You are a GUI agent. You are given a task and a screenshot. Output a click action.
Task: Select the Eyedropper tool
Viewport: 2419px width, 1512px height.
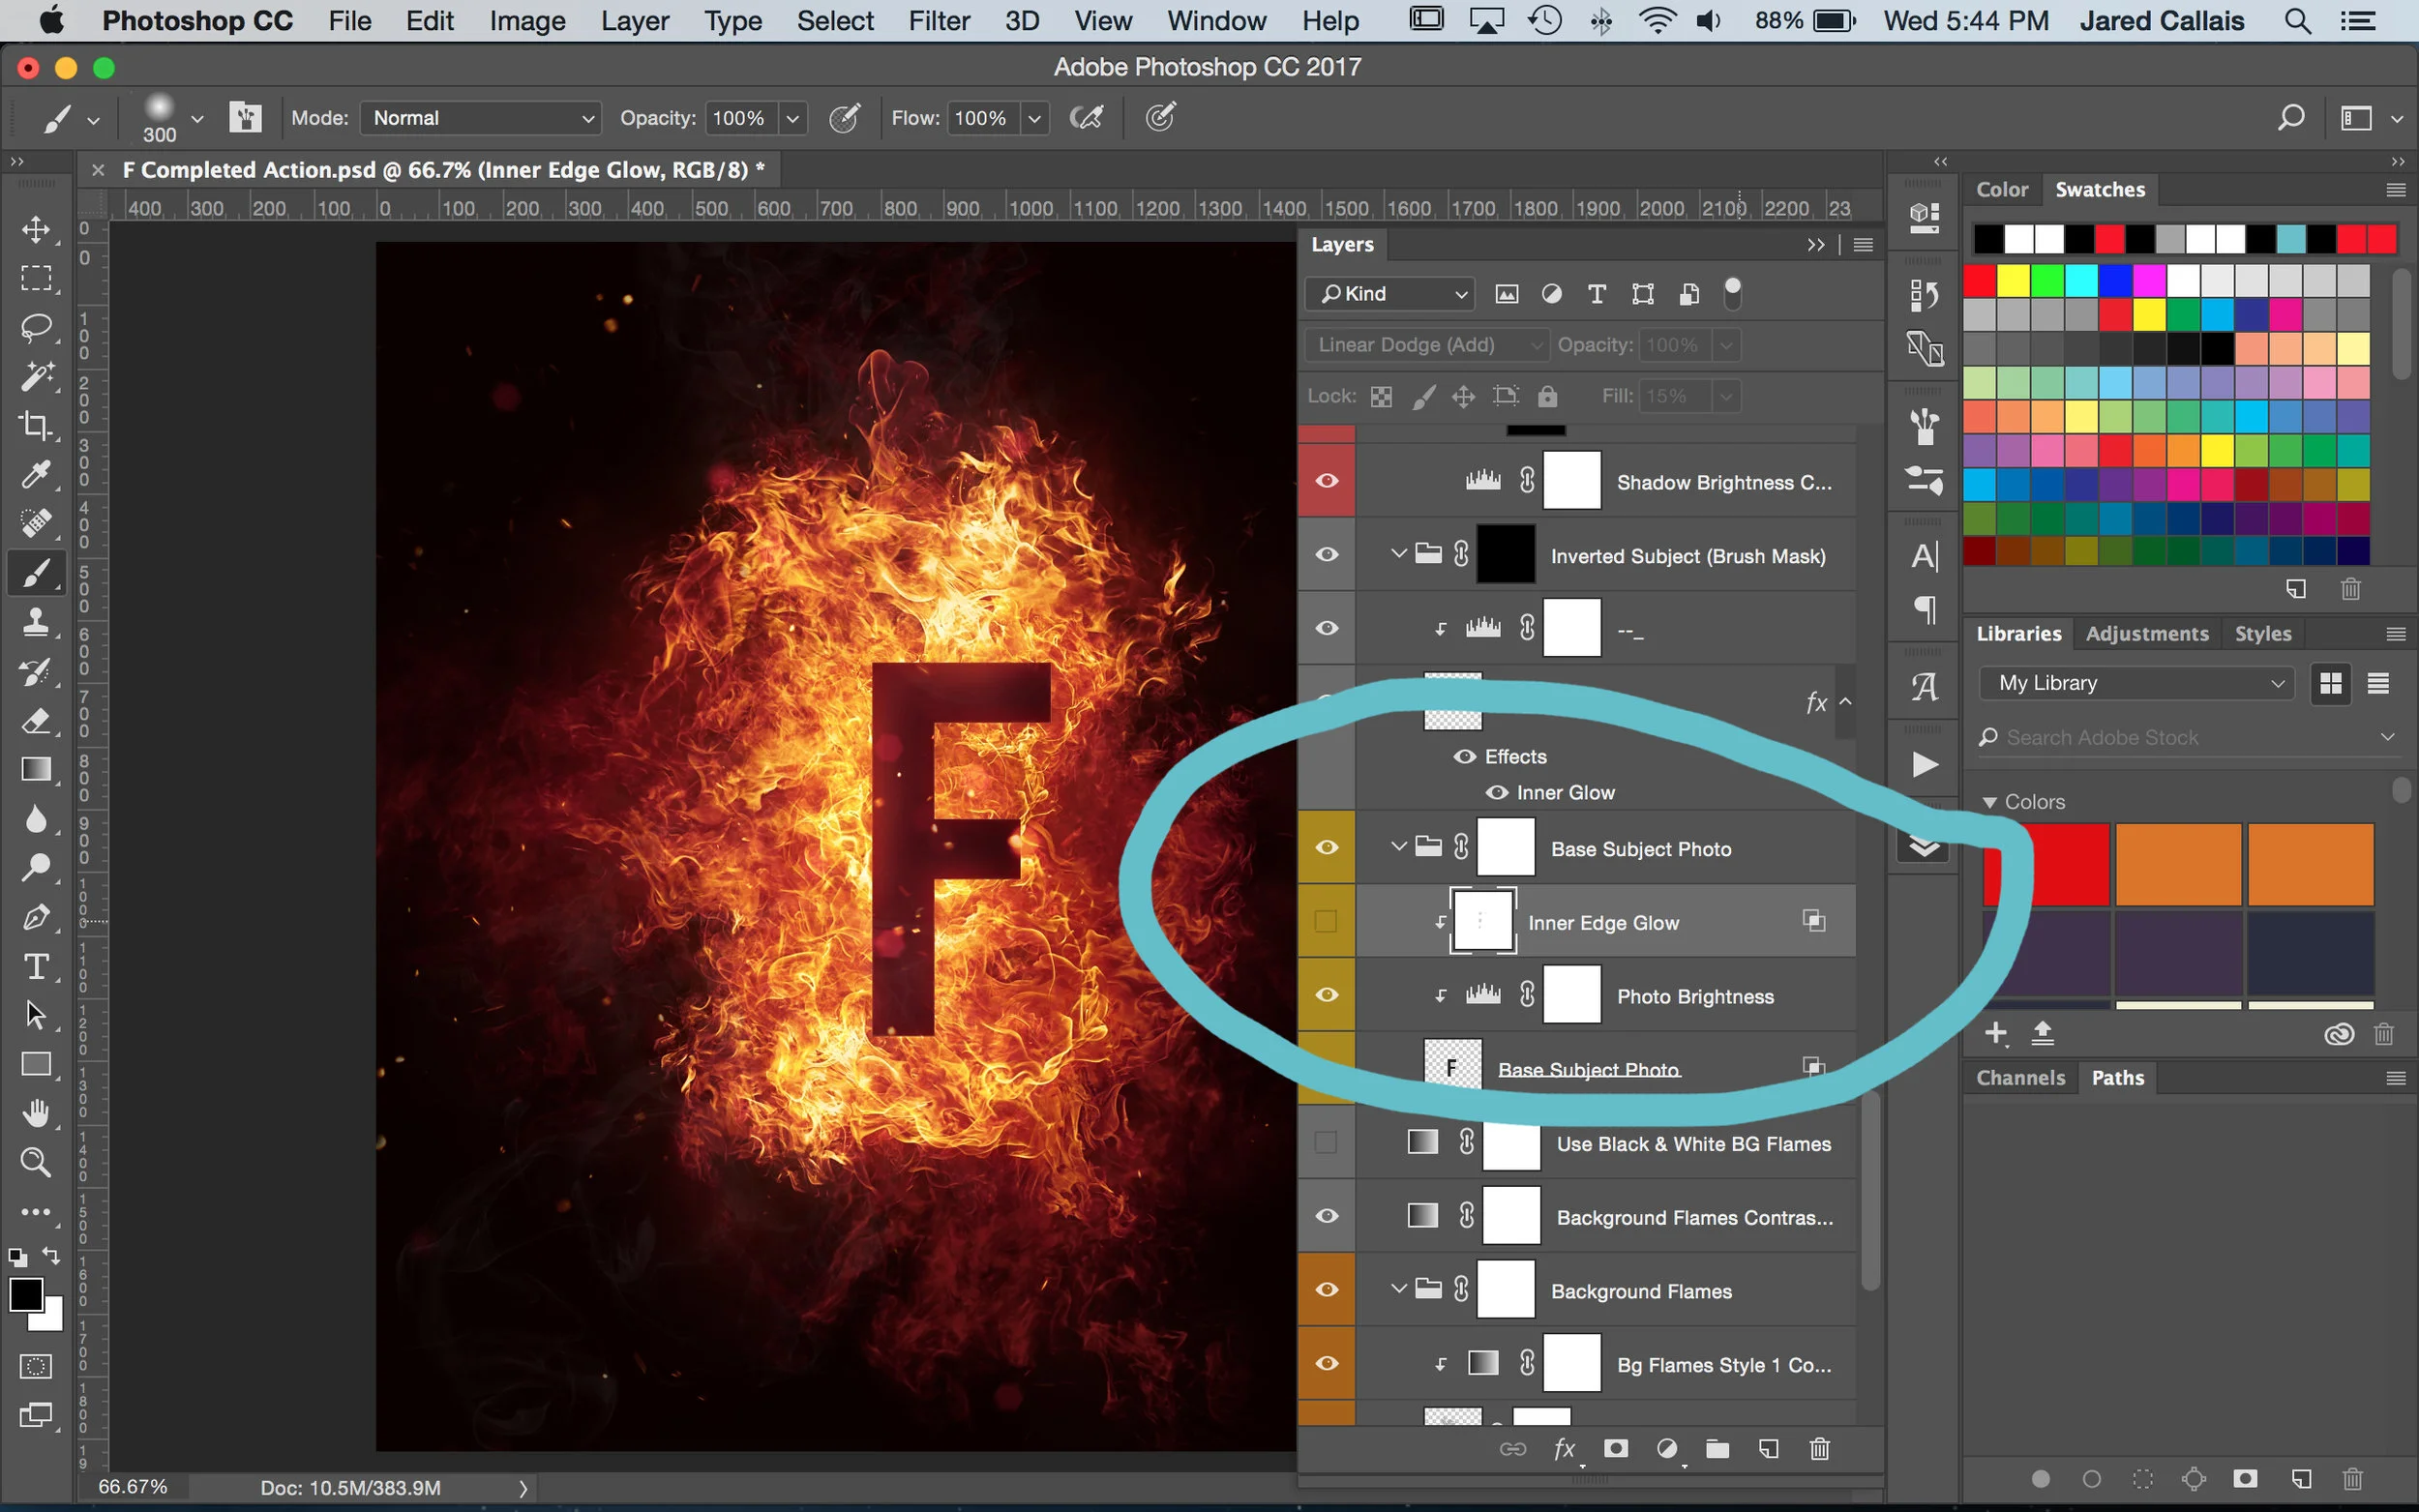(36, 474)
